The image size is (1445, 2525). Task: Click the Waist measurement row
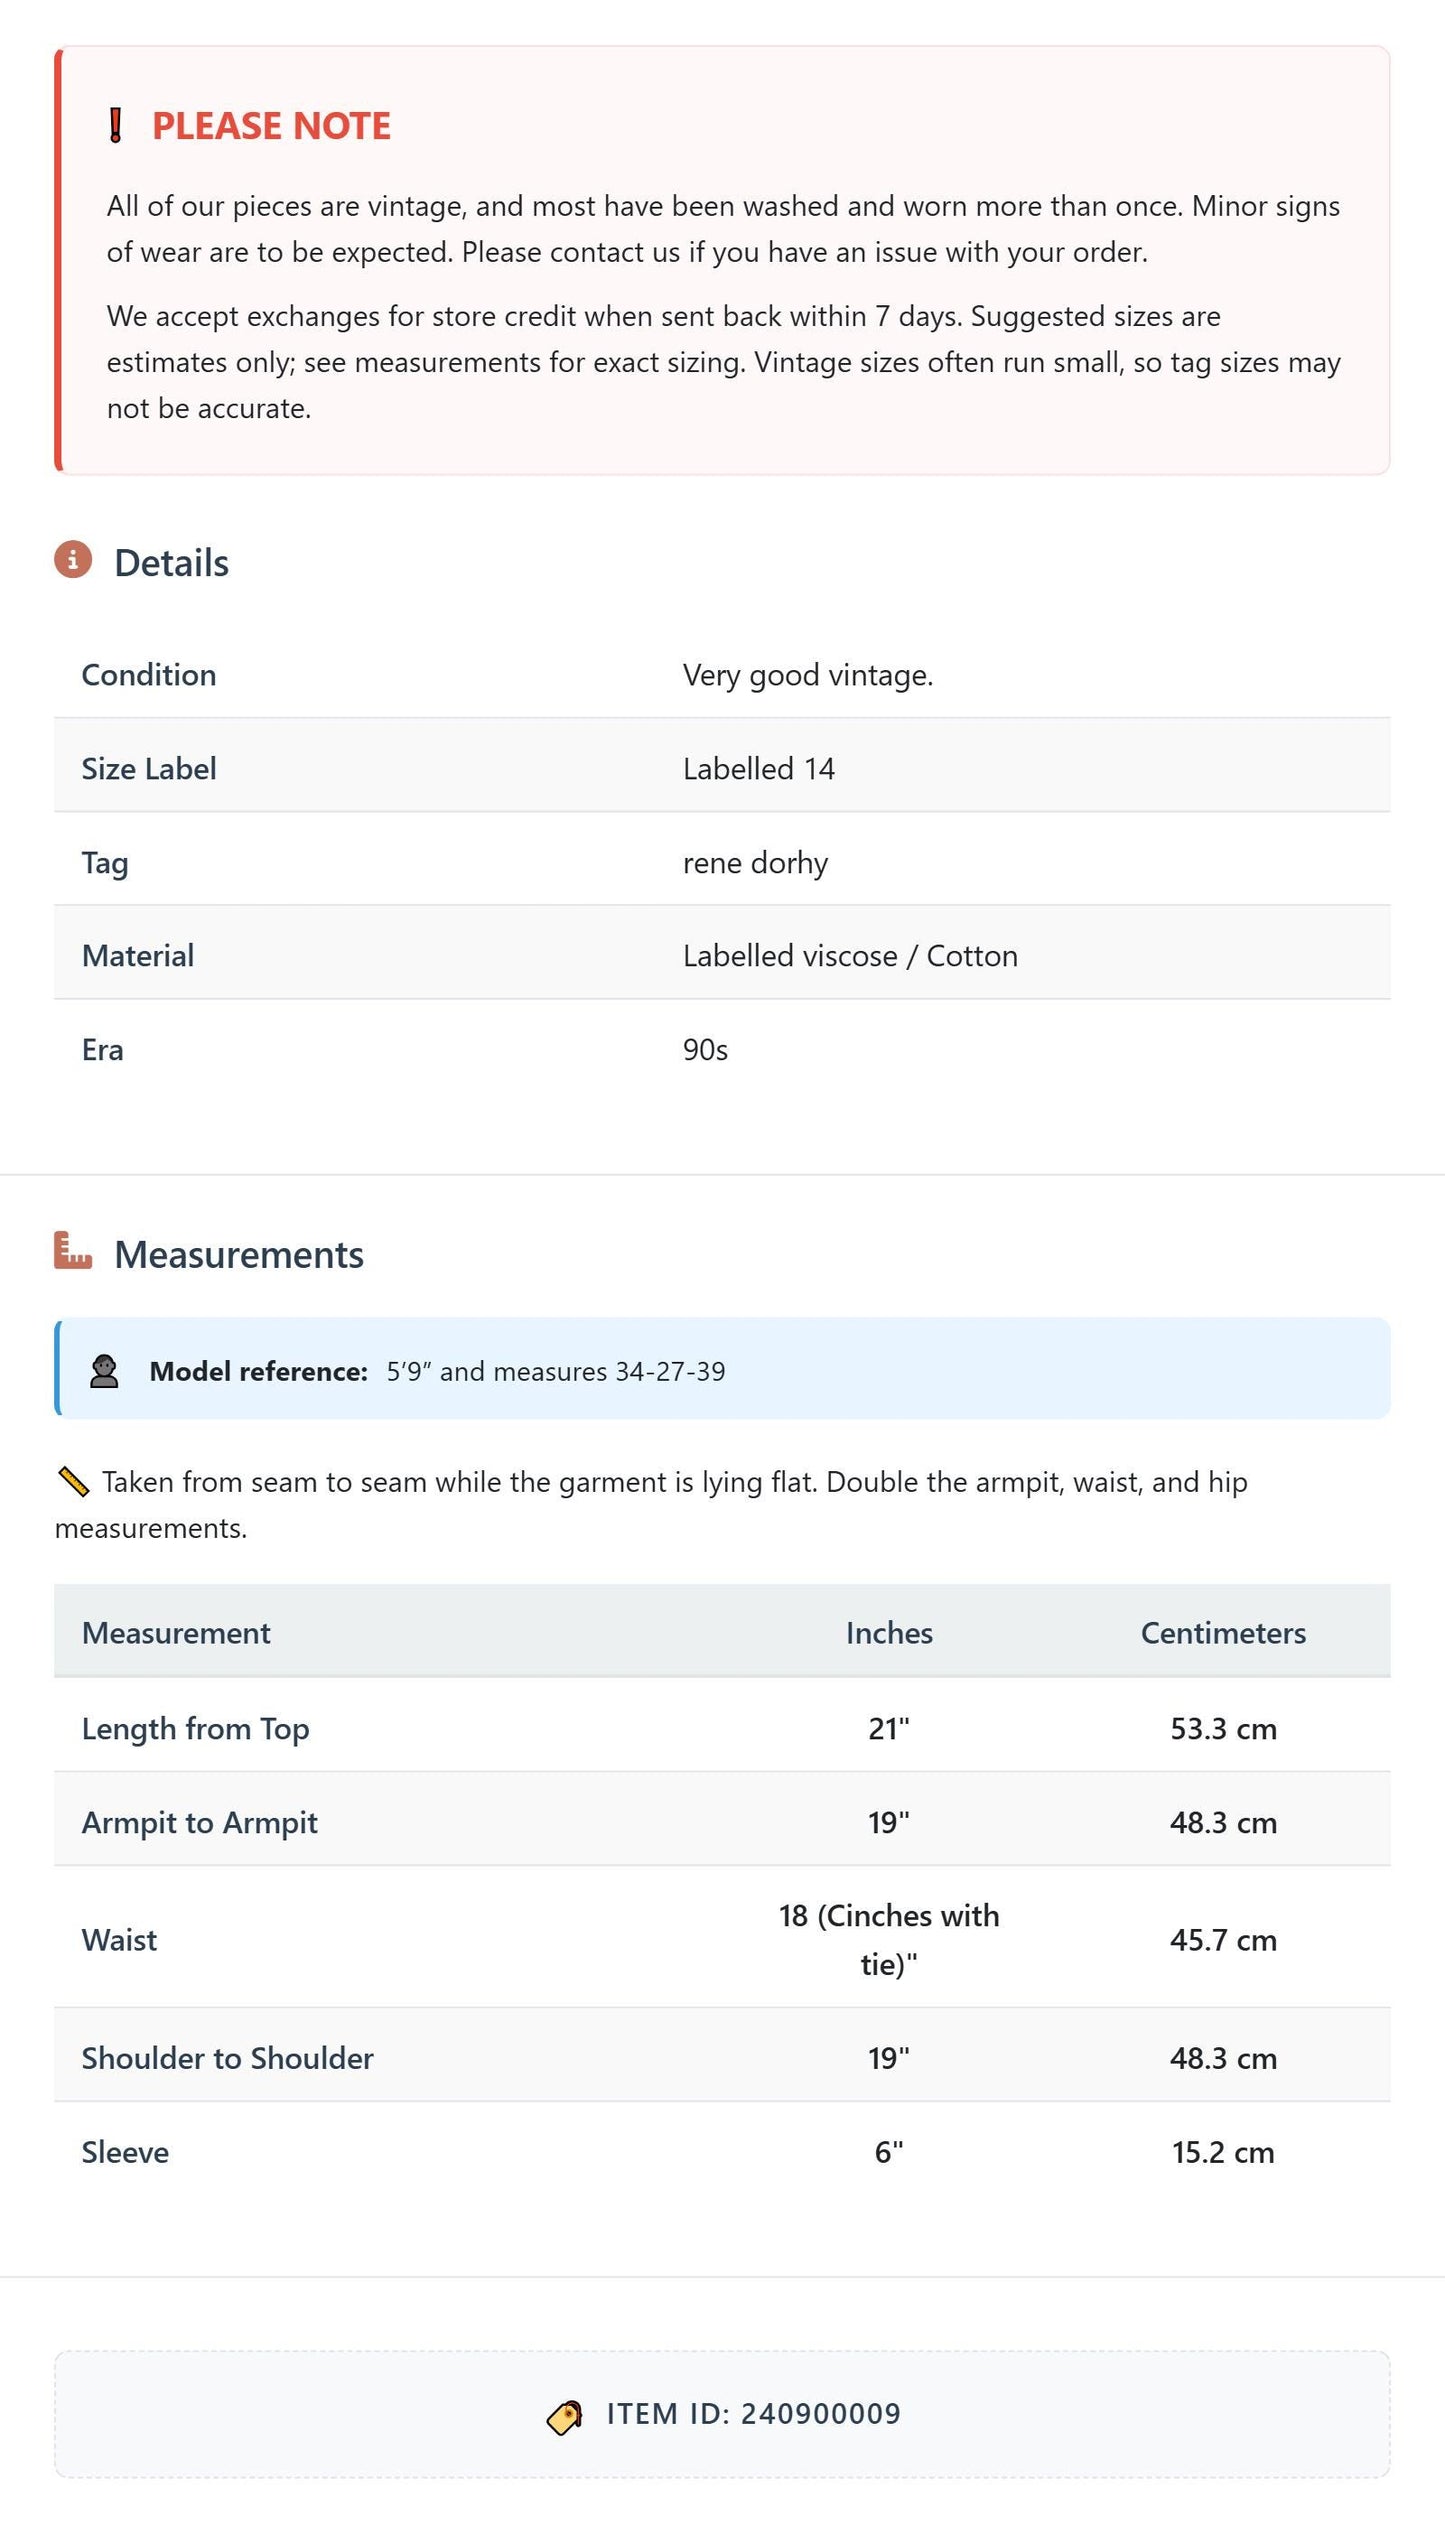[x=722, y=1940]
